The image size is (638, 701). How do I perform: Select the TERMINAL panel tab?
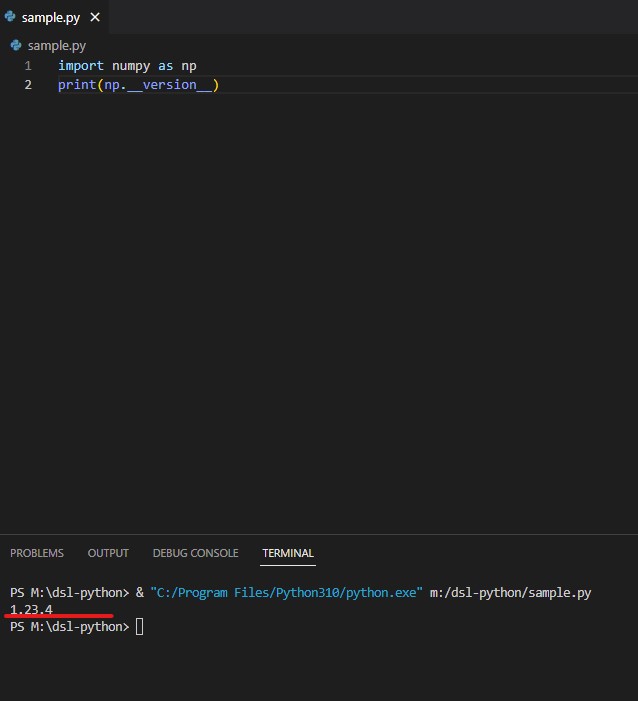pos(288,553)
